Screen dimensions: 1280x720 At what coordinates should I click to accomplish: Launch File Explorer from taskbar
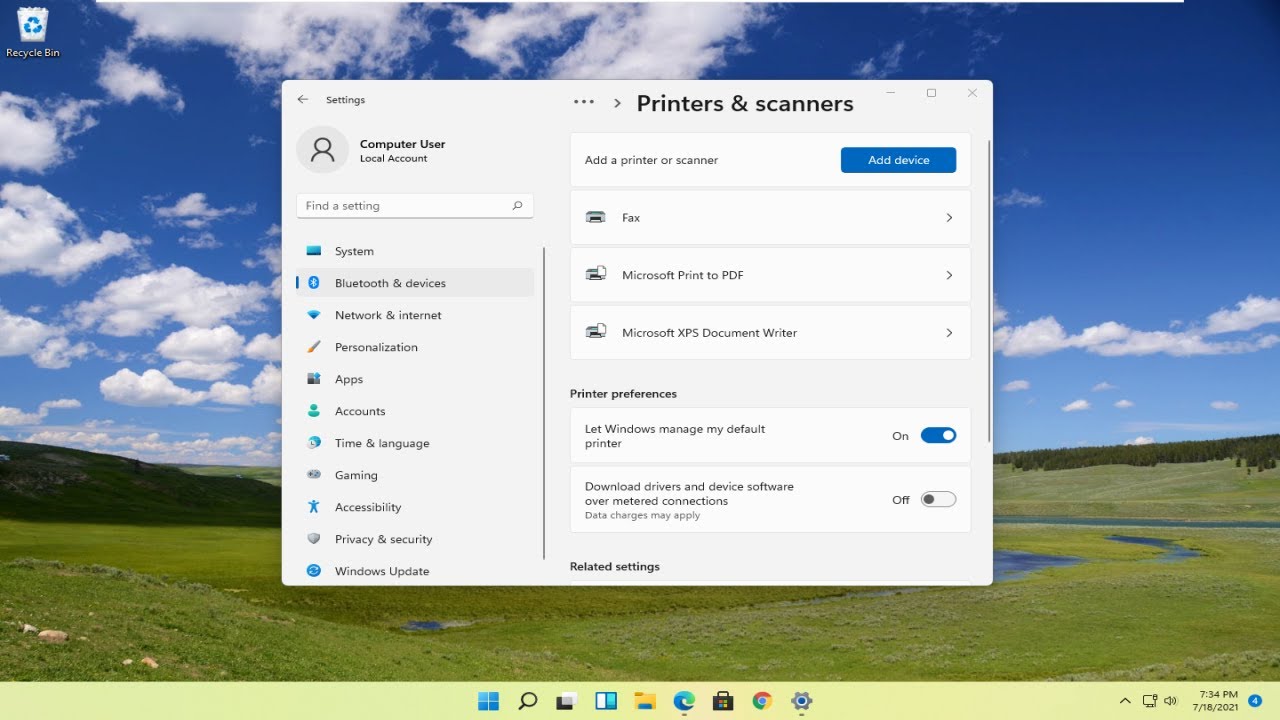coord(645,701)
